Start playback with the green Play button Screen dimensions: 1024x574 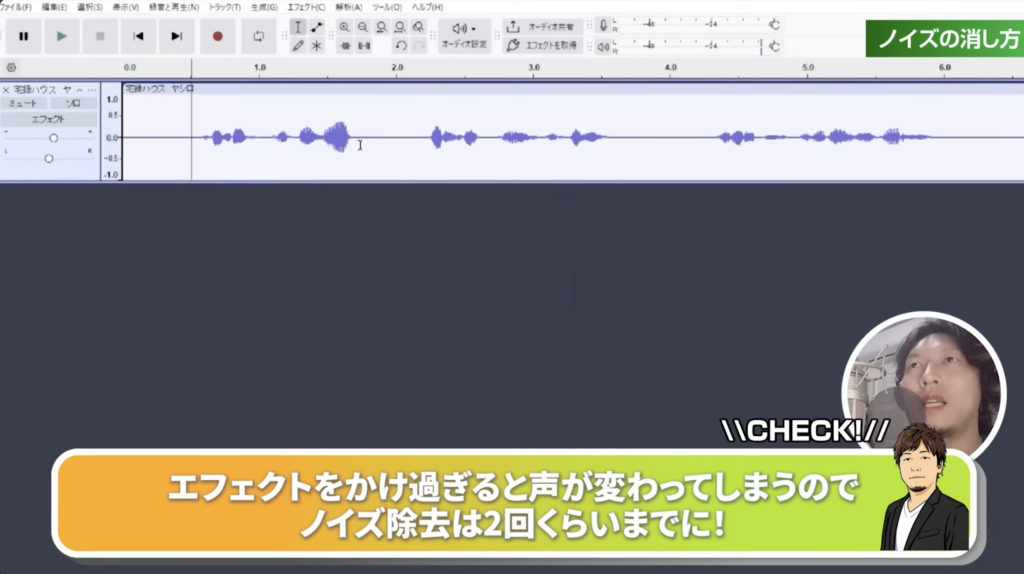[62, 37]
